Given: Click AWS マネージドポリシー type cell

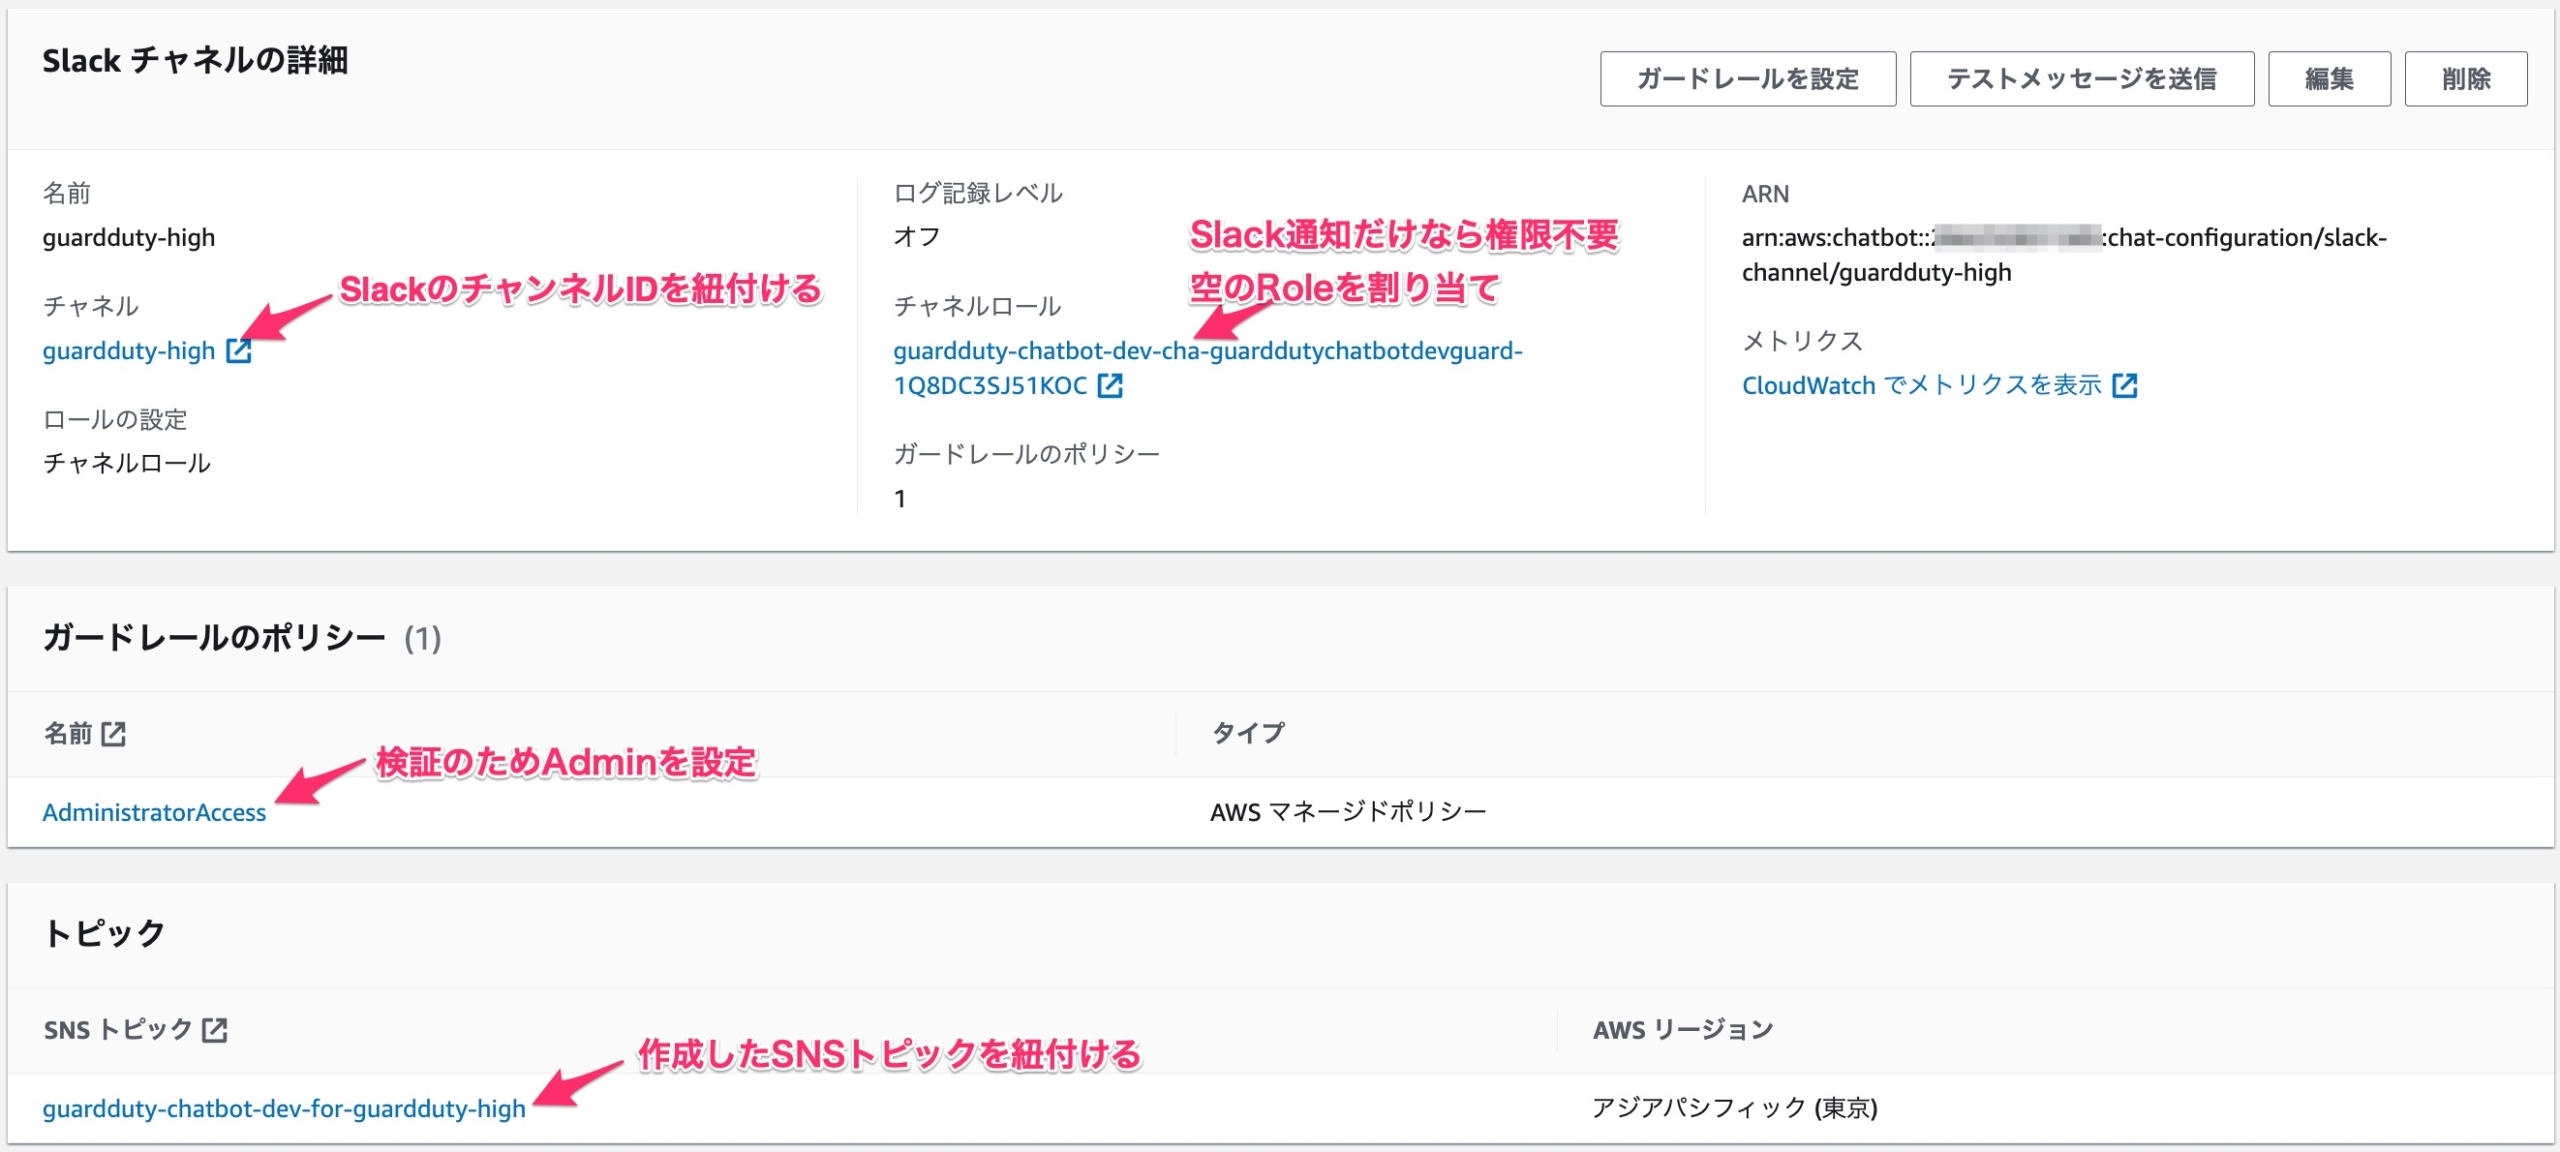Looking at the screenshot, I should [x=1348, y=812].
